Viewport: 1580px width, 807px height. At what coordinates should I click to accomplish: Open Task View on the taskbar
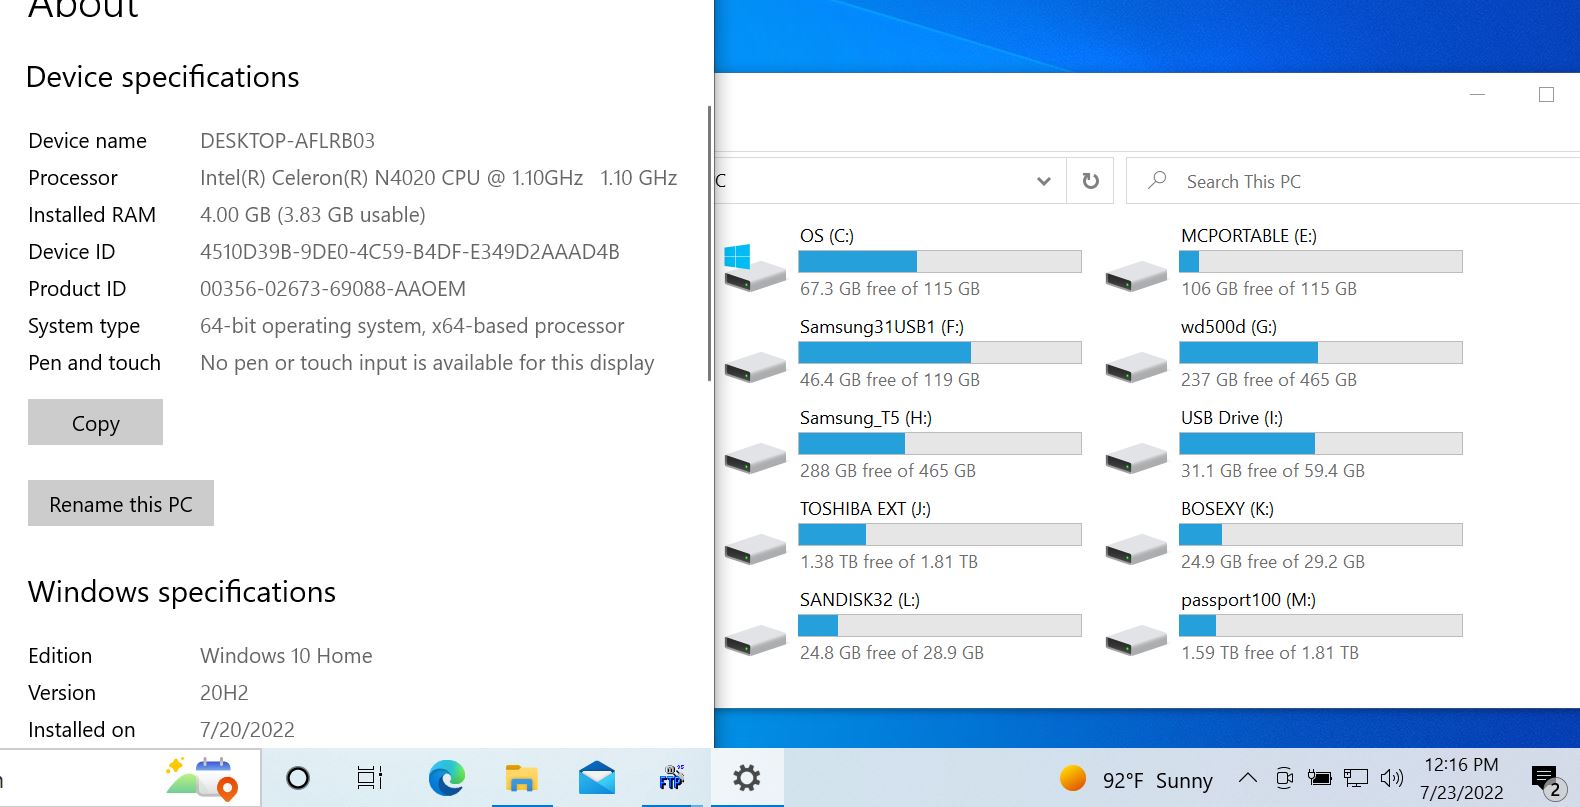[x=370, y=778]
